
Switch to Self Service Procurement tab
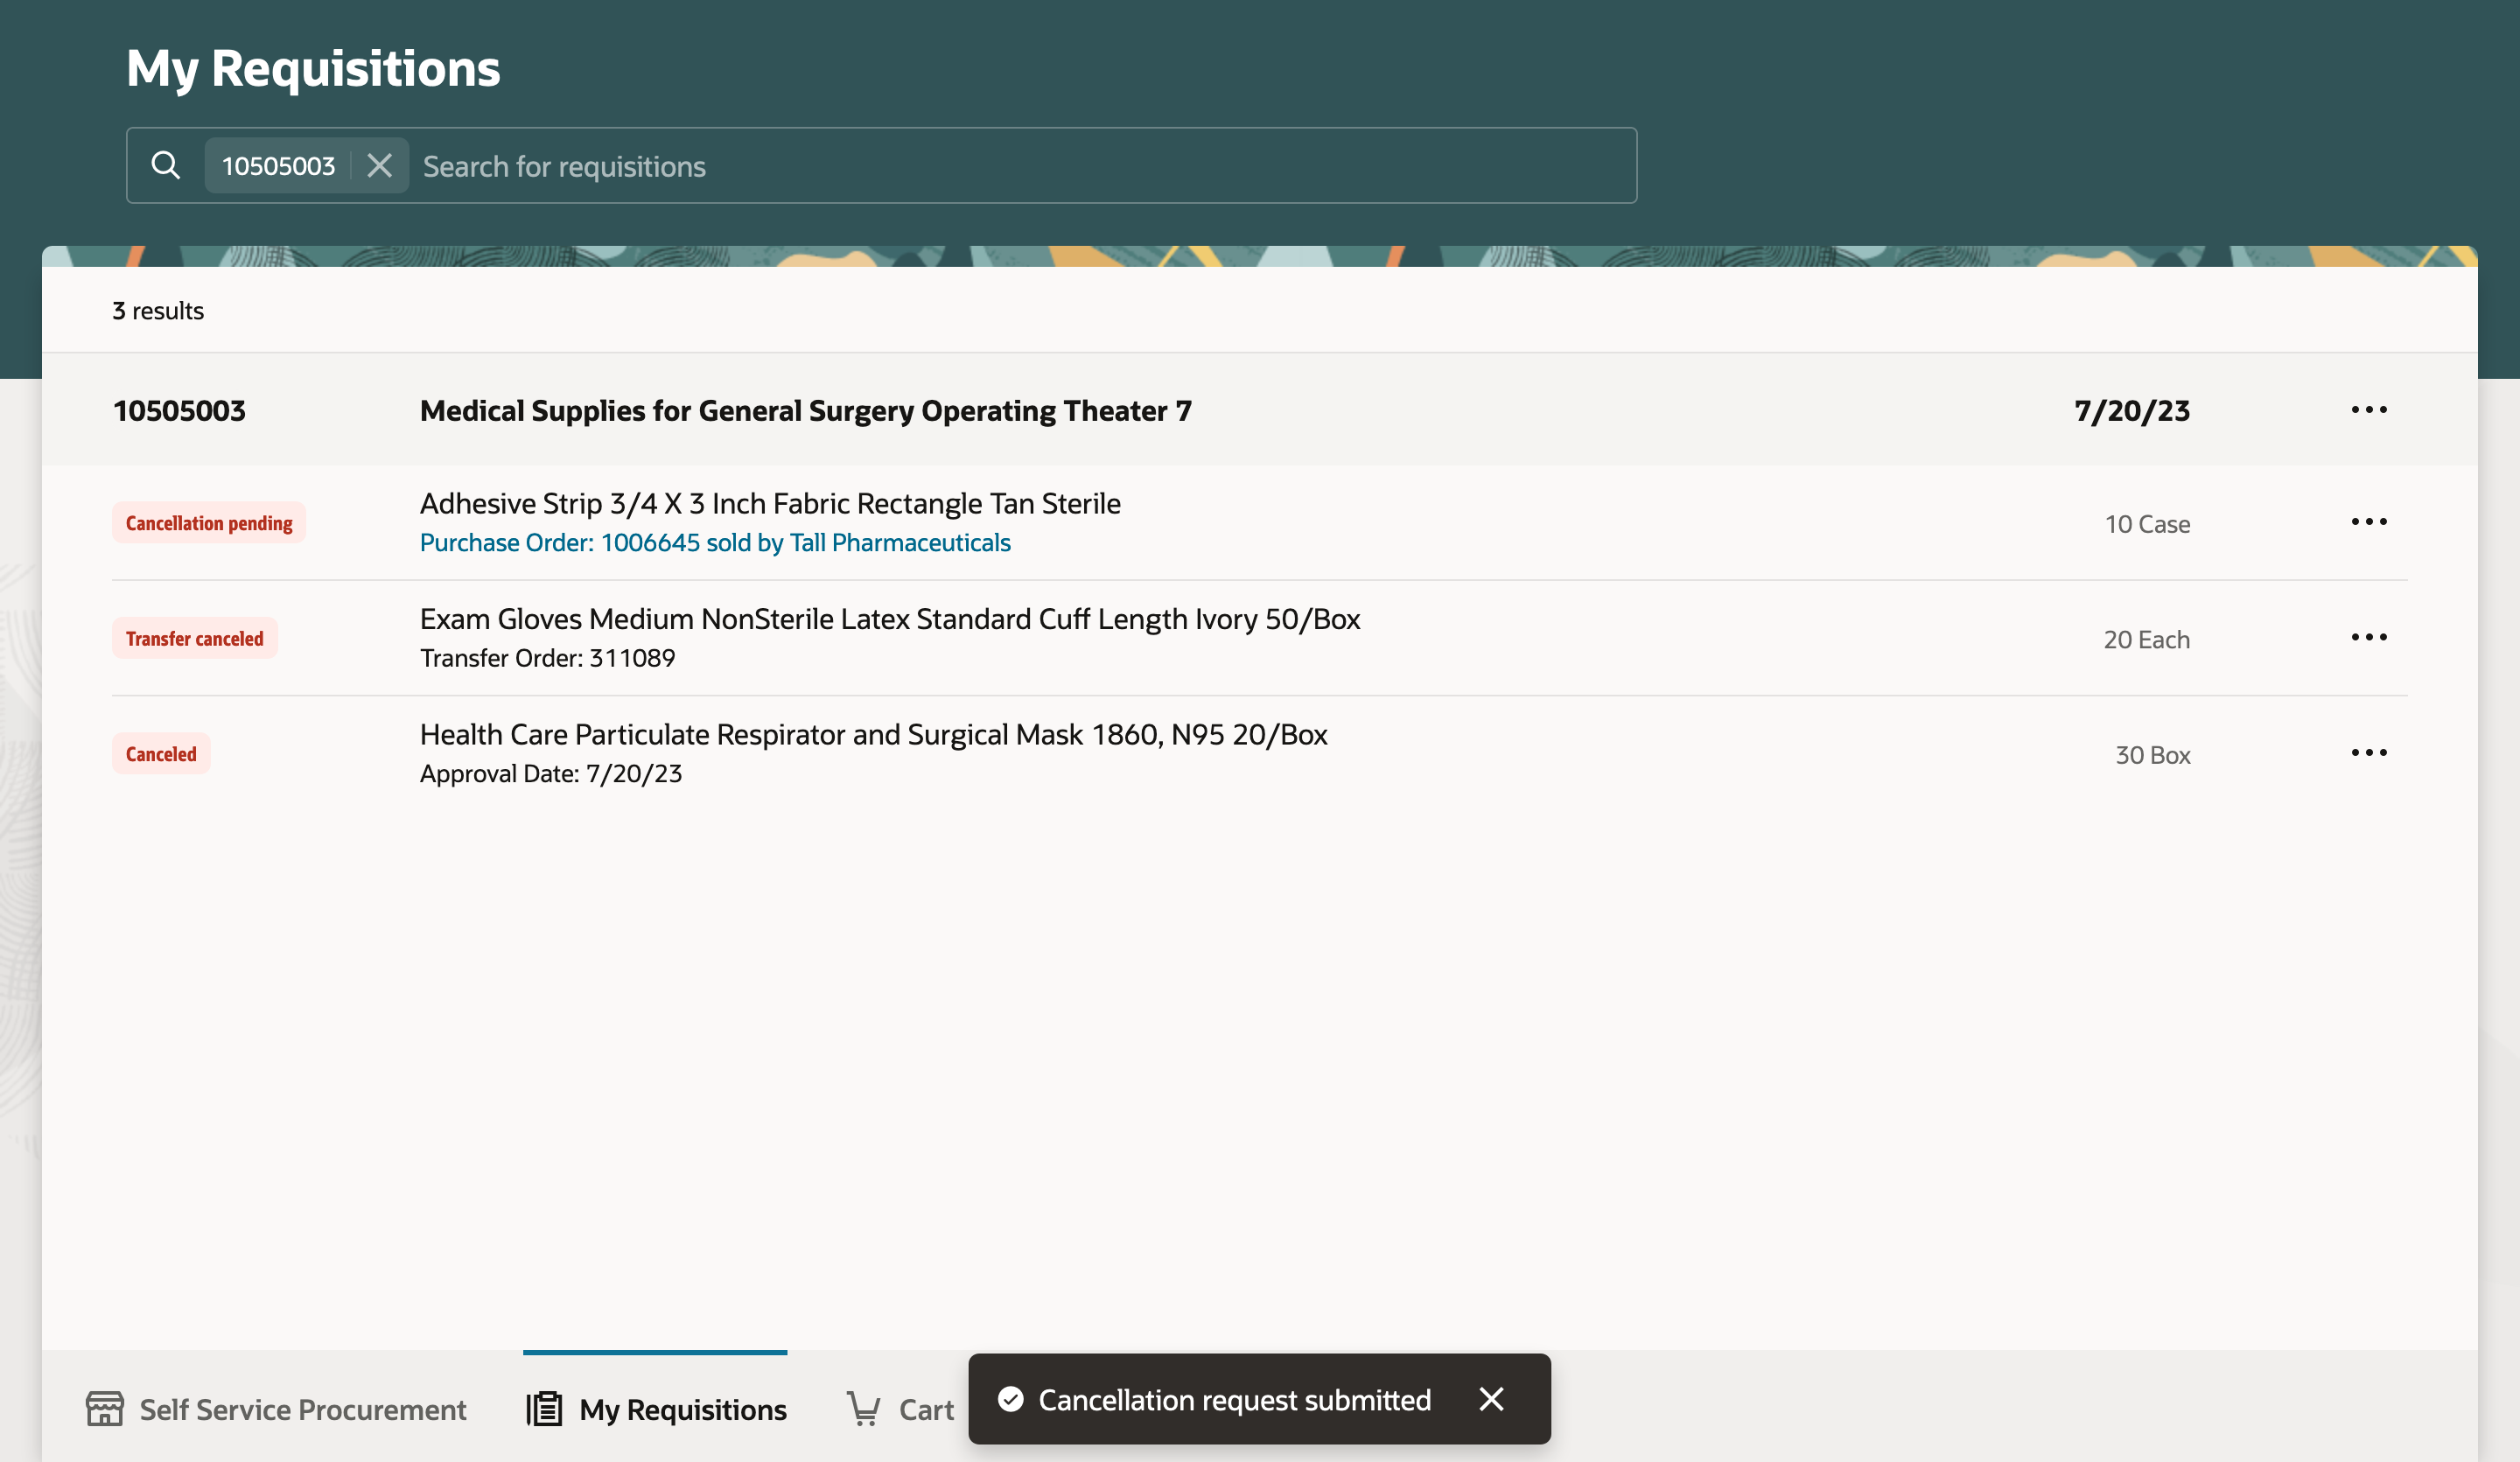pyautogui.click(x=302, y=1409)
